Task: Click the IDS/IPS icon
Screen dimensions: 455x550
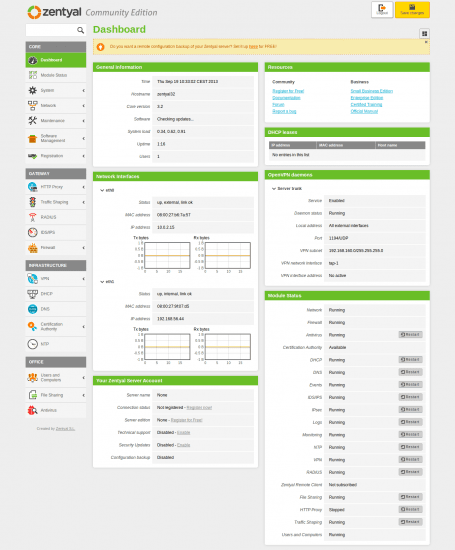Action: [x=33, y=232]
